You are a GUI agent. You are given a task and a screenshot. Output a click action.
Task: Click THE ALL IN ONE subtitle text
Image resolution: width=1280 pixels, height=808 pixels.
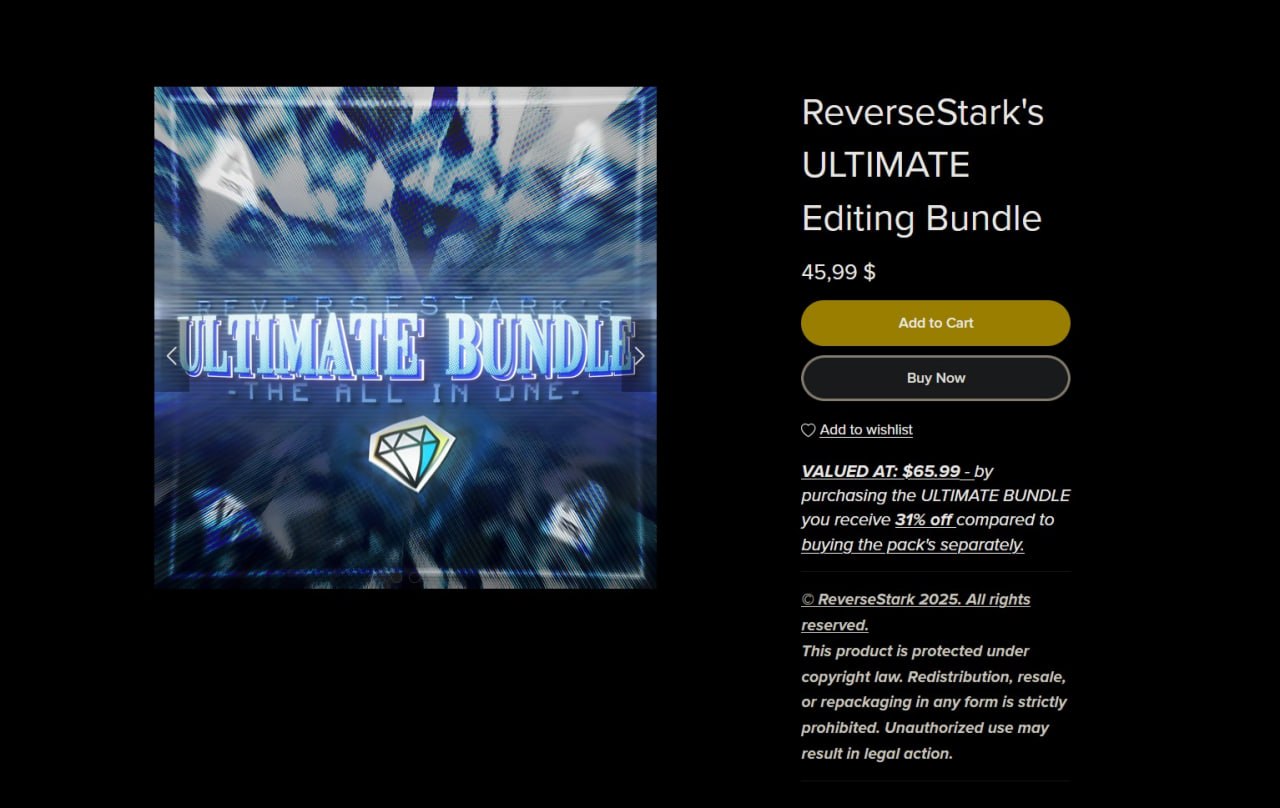404,393
